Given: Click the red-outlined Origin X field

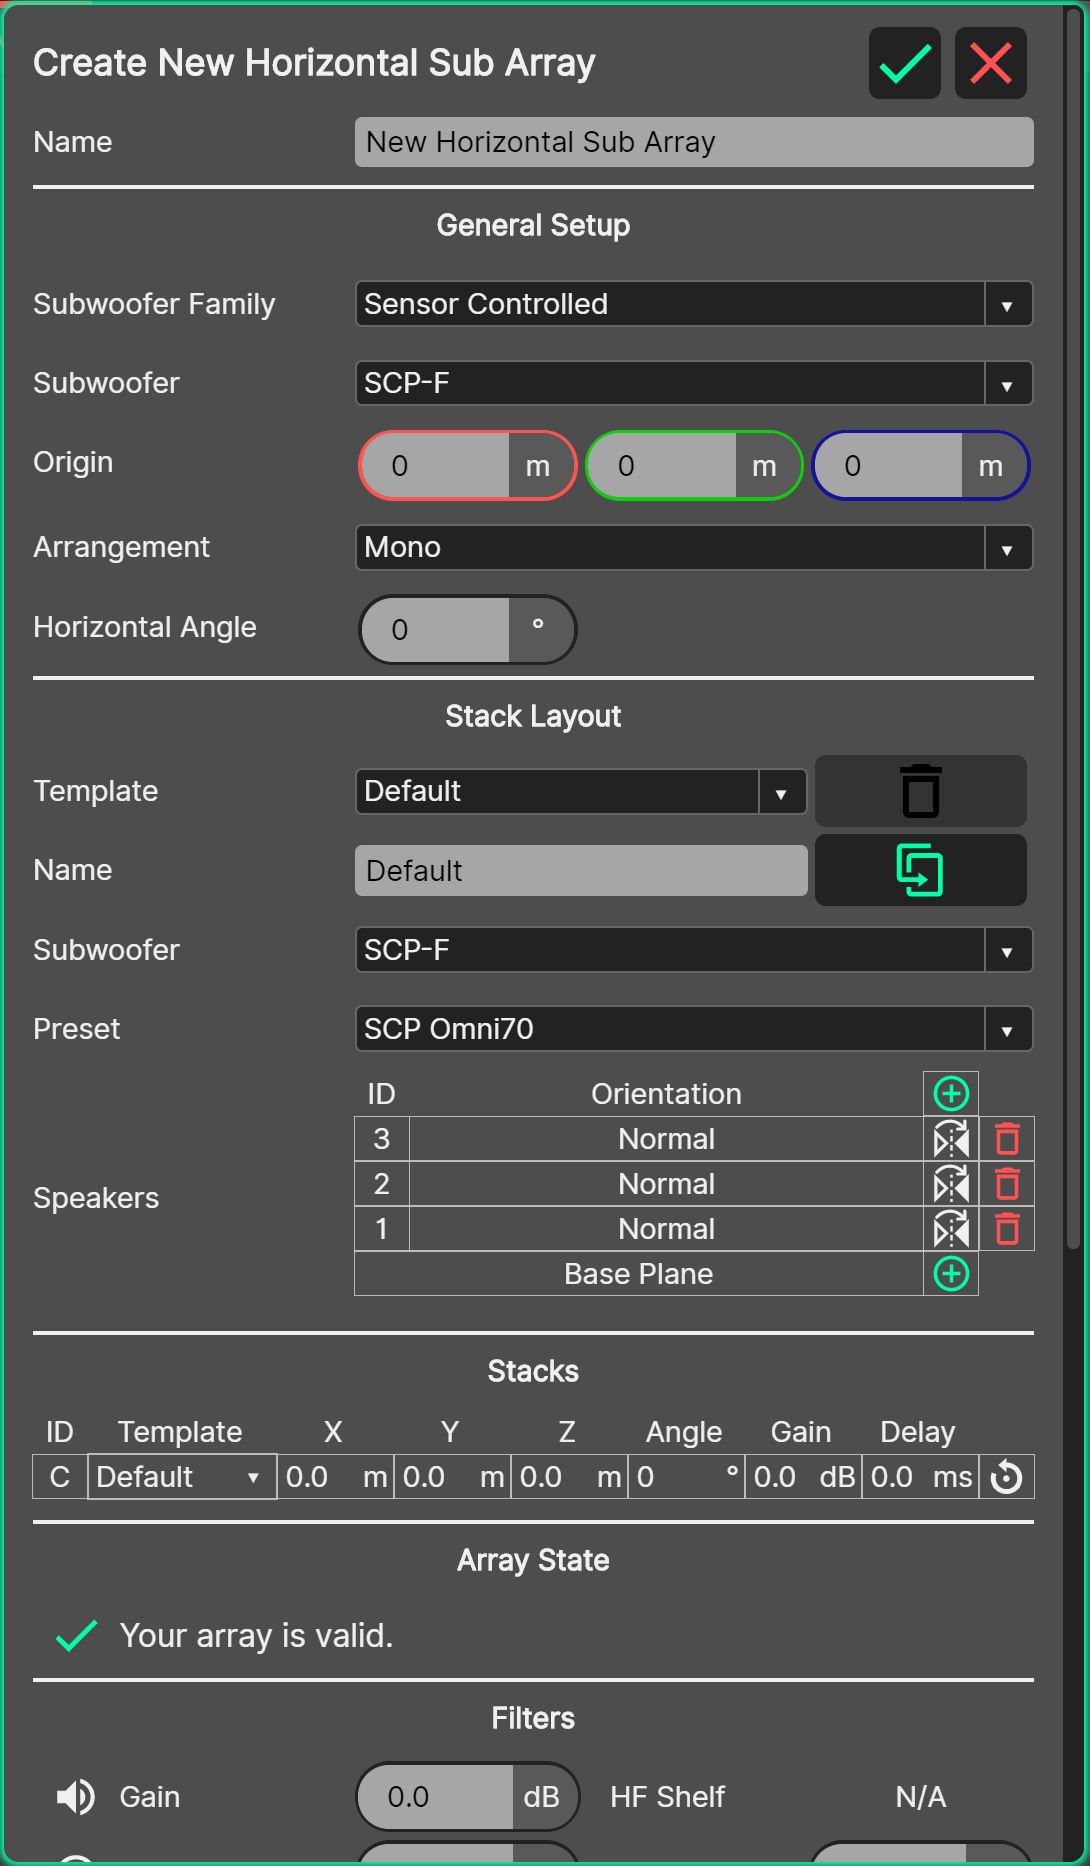Looking at the screenshot, I should 436,466.
